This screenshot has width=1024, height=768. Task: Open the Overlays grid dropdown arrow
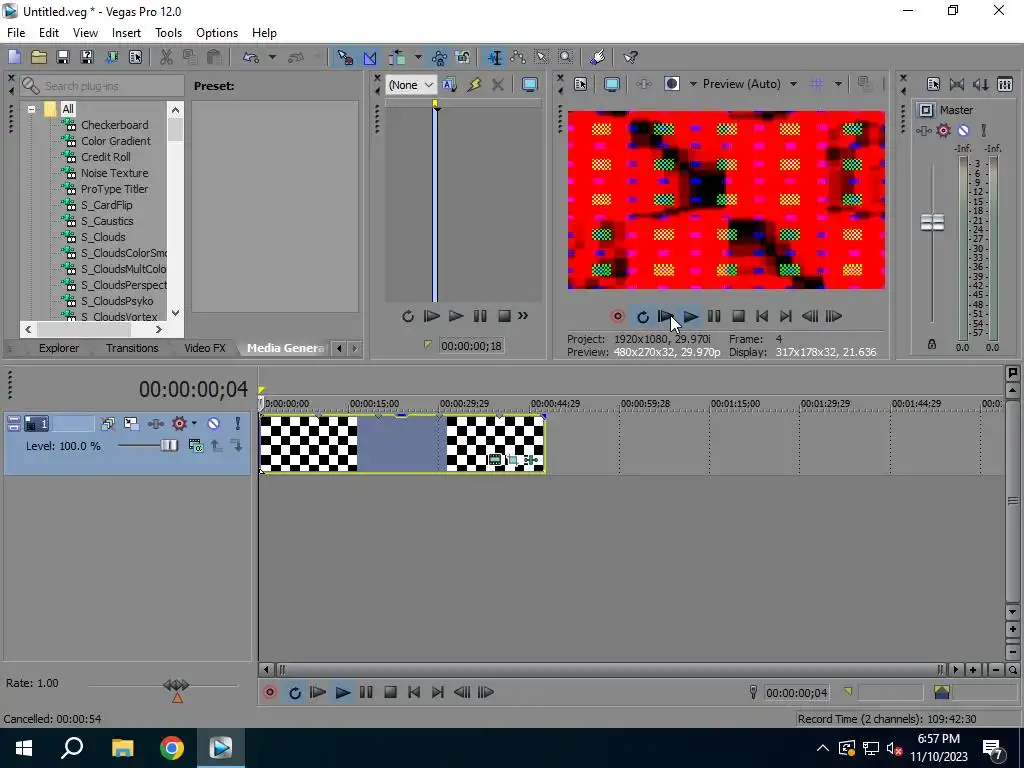coord(838,84)
